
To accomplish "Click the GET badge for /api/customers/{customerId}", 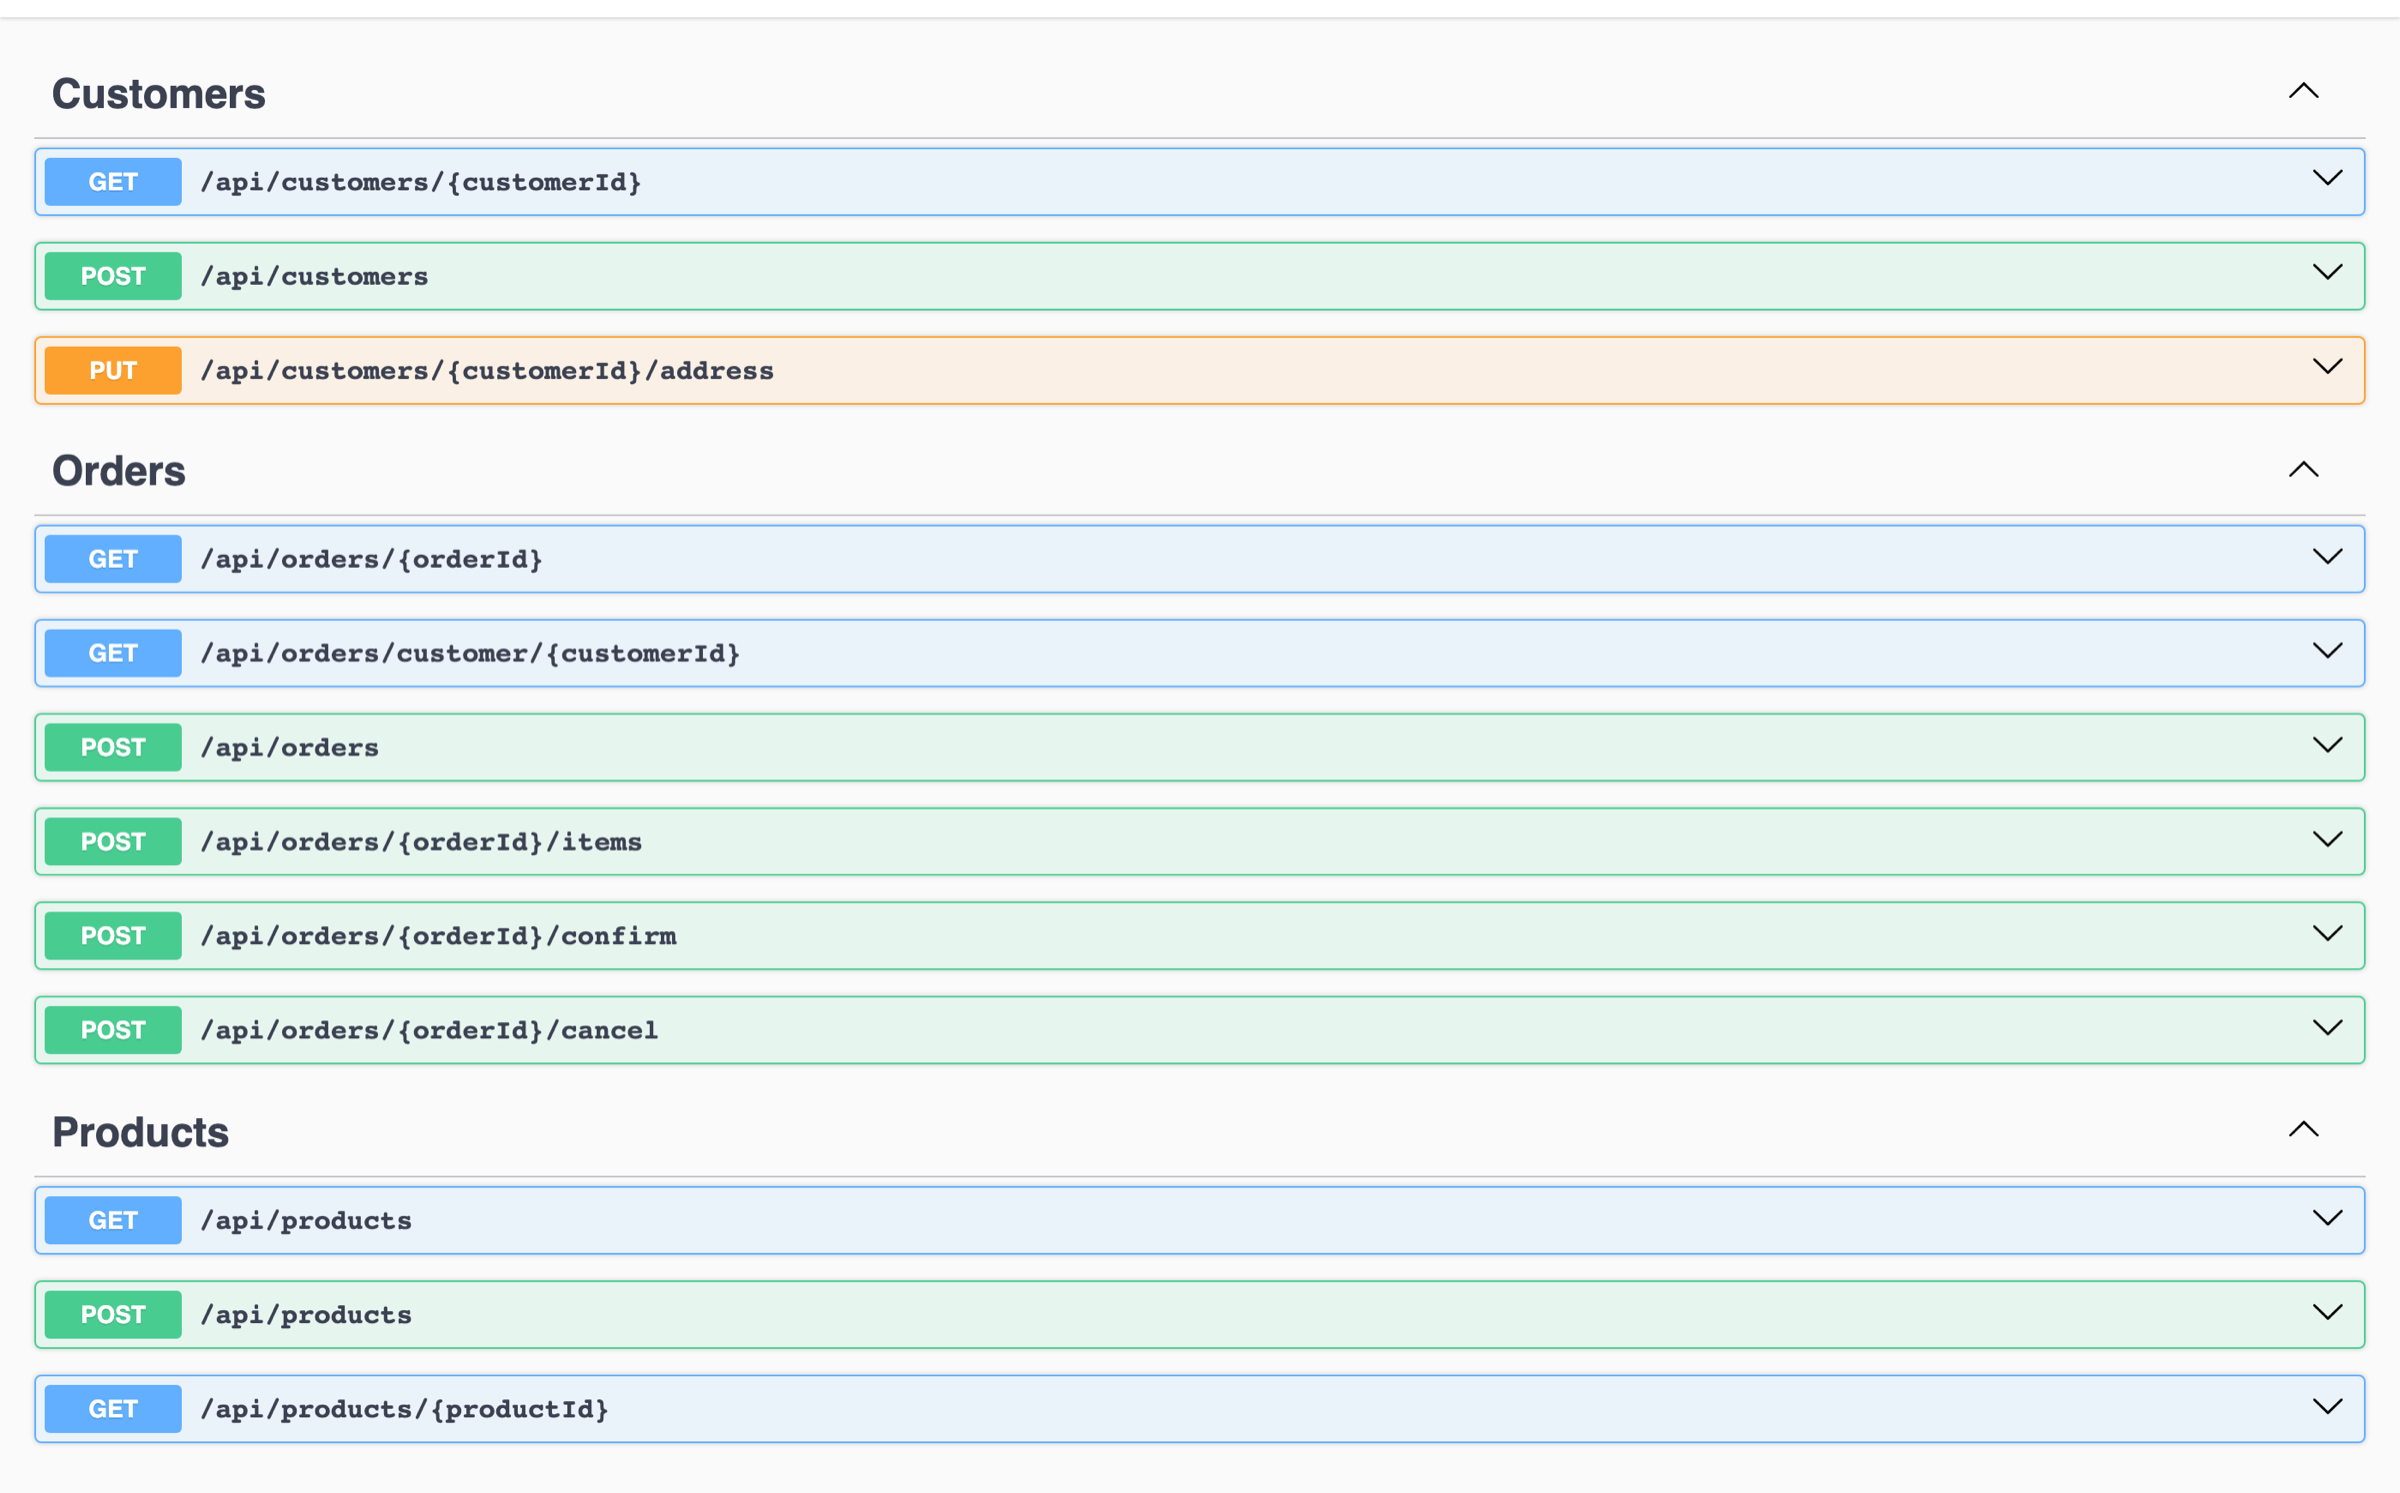I will (x=113, y=182).
